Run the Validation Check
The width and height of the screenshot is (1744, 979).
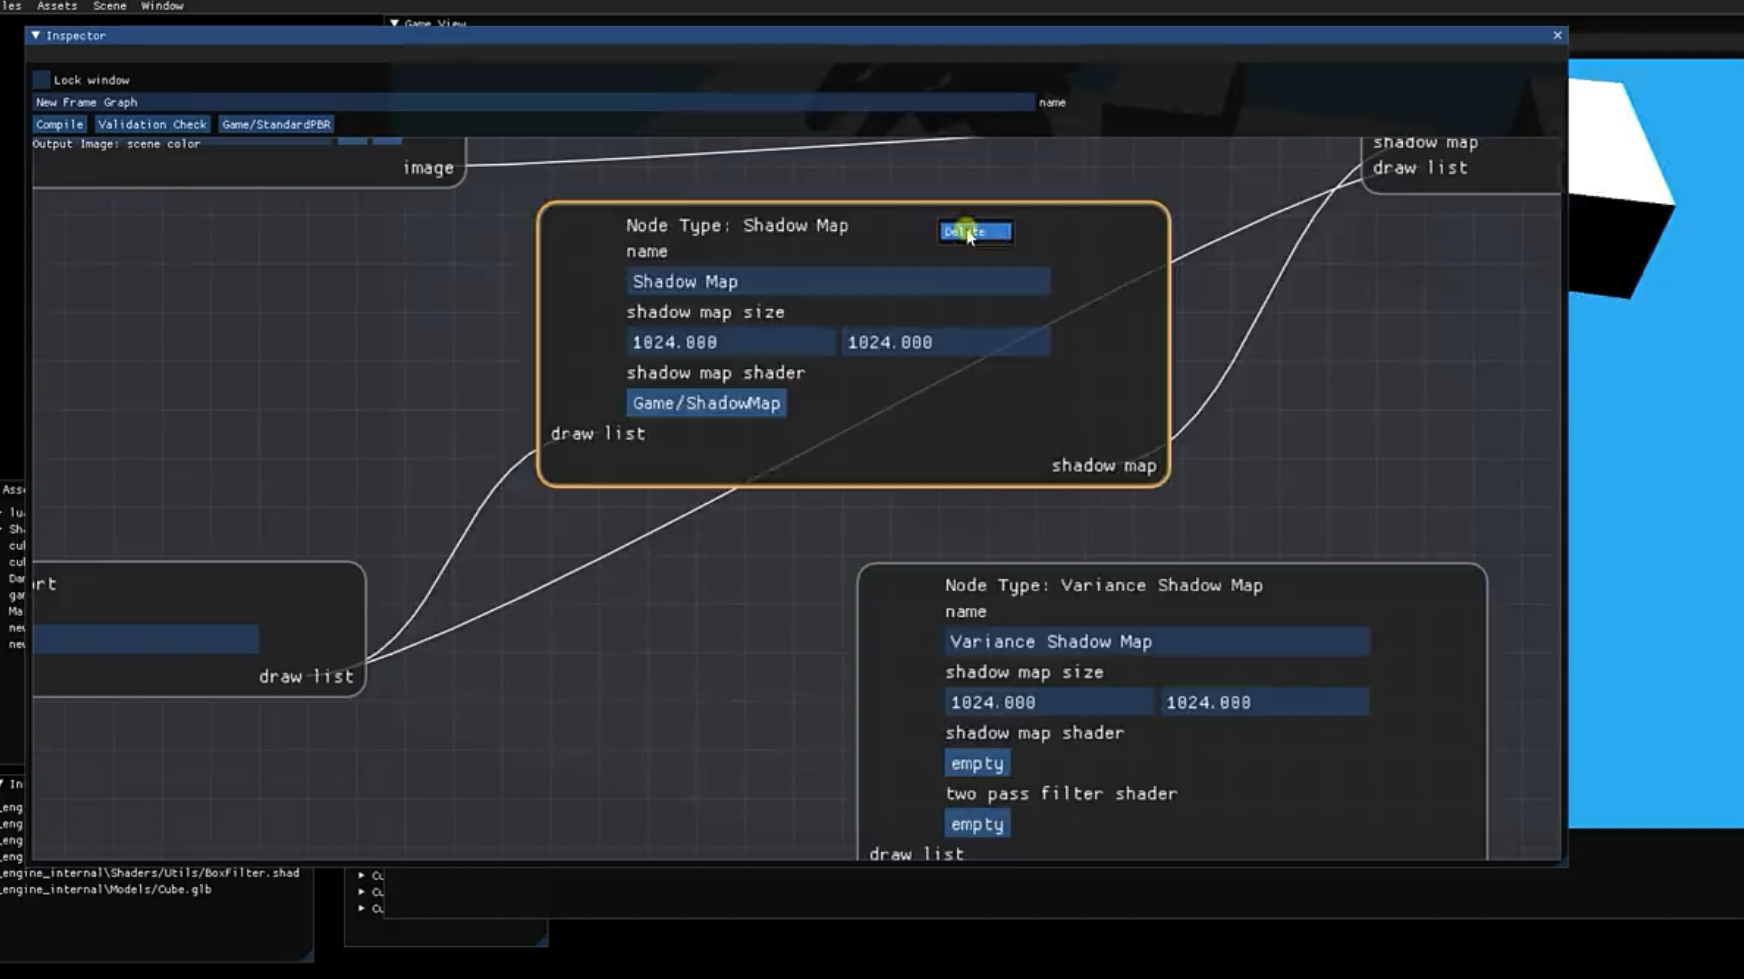(x=152, y=124)
